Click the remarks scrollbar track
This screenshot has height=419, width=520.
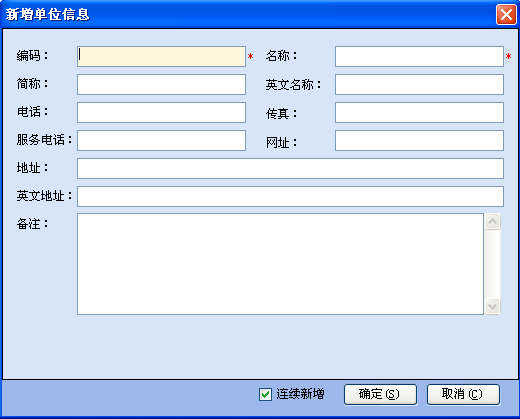pos(493,264)
